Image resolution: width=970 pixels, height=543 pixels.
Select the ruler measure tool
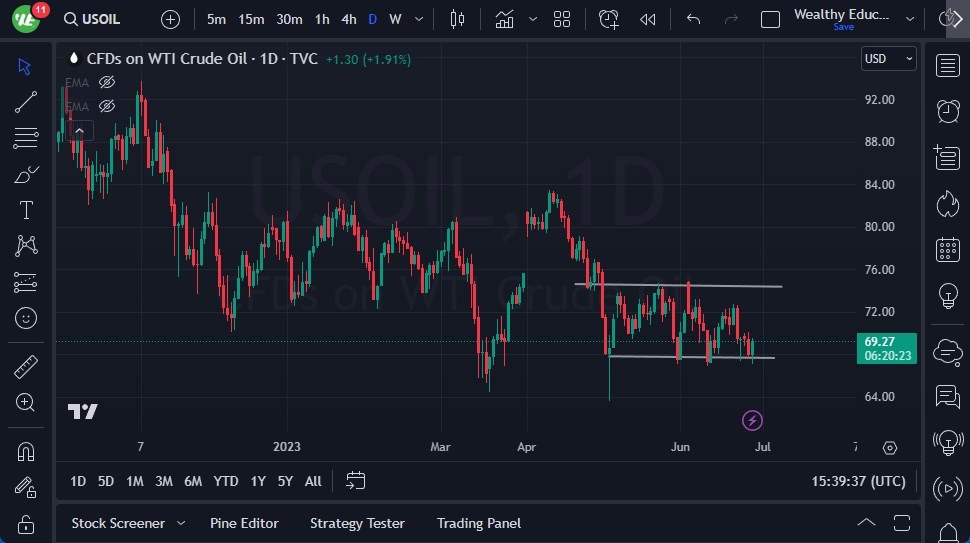[x=26, y=367]
